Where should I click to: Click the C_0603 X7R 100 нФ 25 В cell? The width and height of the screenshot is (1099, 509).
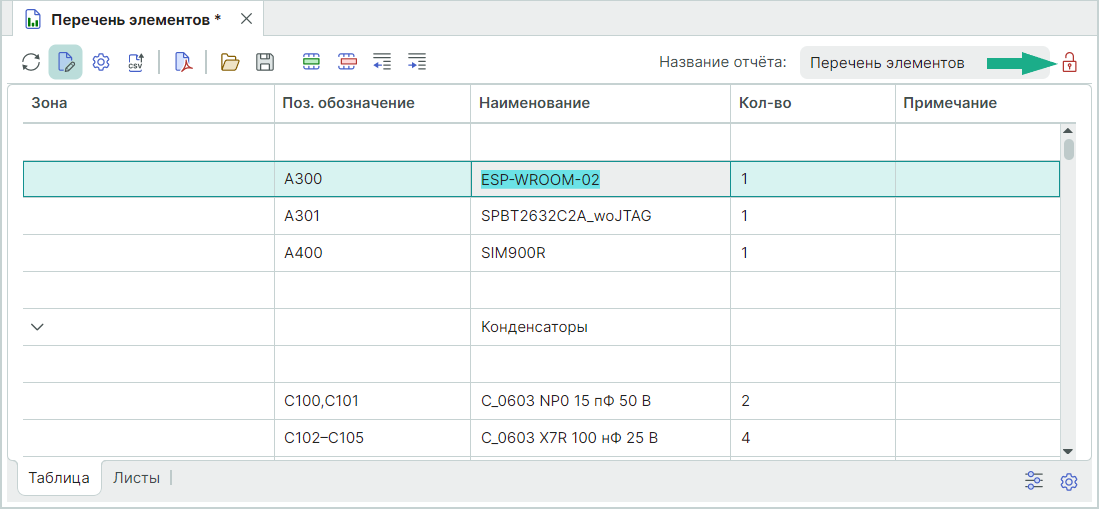pos(600,438)
